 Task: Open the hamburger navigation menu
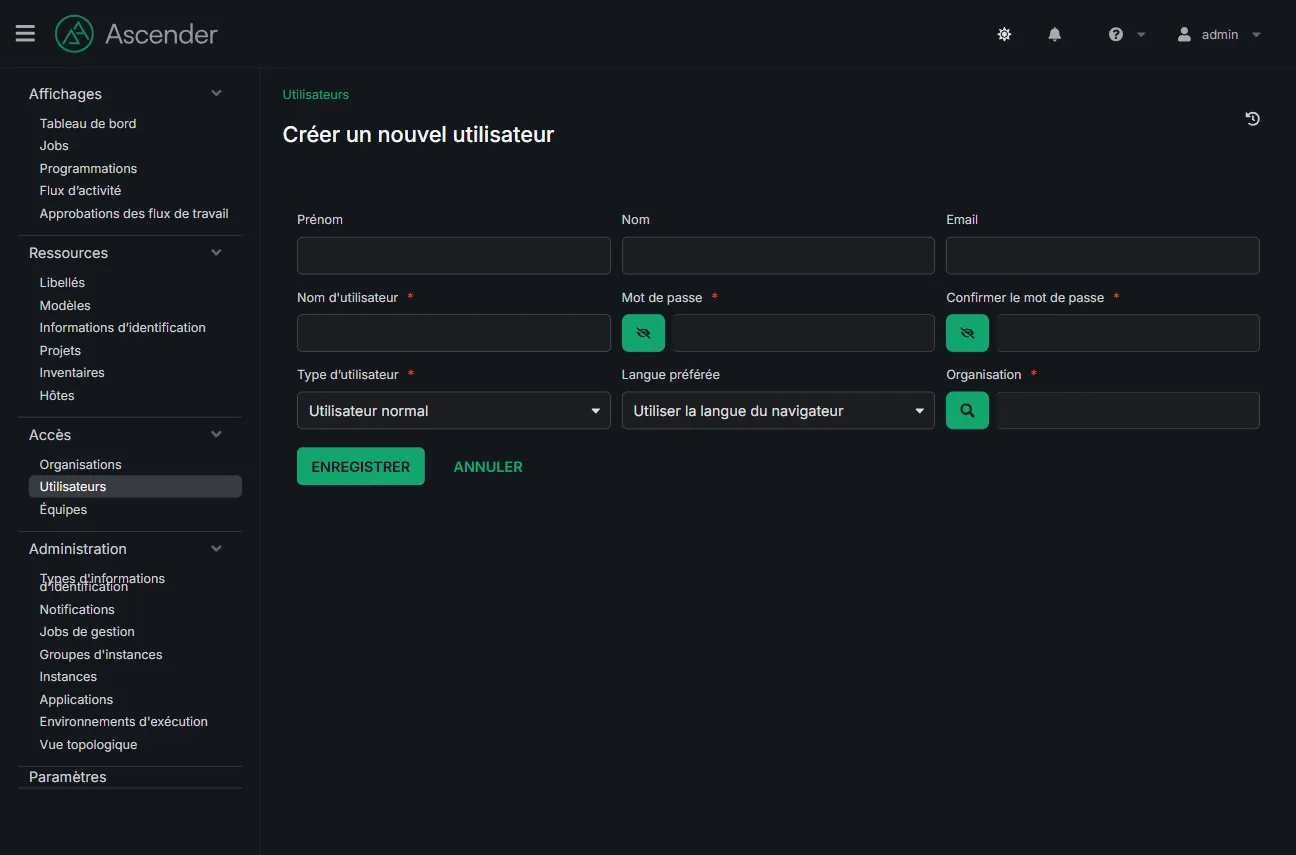[x=25, y=34]
